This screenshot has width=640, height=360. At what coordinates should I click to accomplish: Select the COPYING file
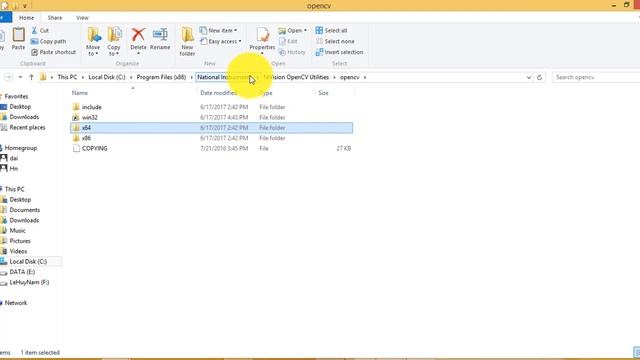211,149
